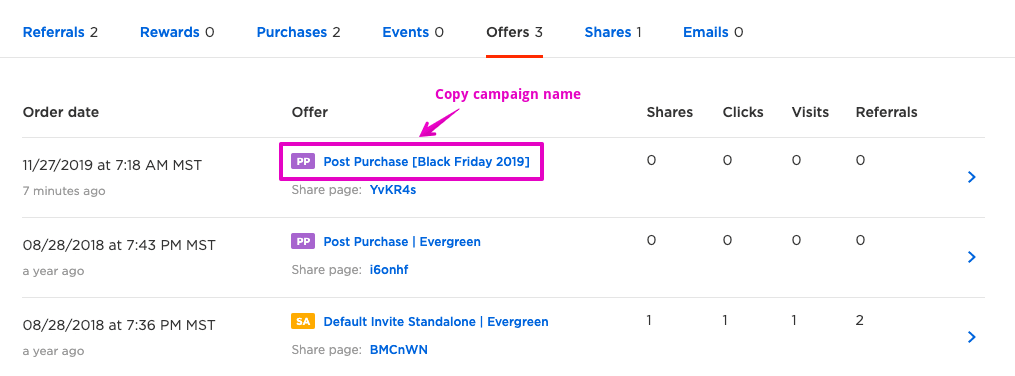The height and width of the screenshot is (376, 1015).
Task: Expand the Default Invite Standalone row chevron
Action: pos(971,337)
